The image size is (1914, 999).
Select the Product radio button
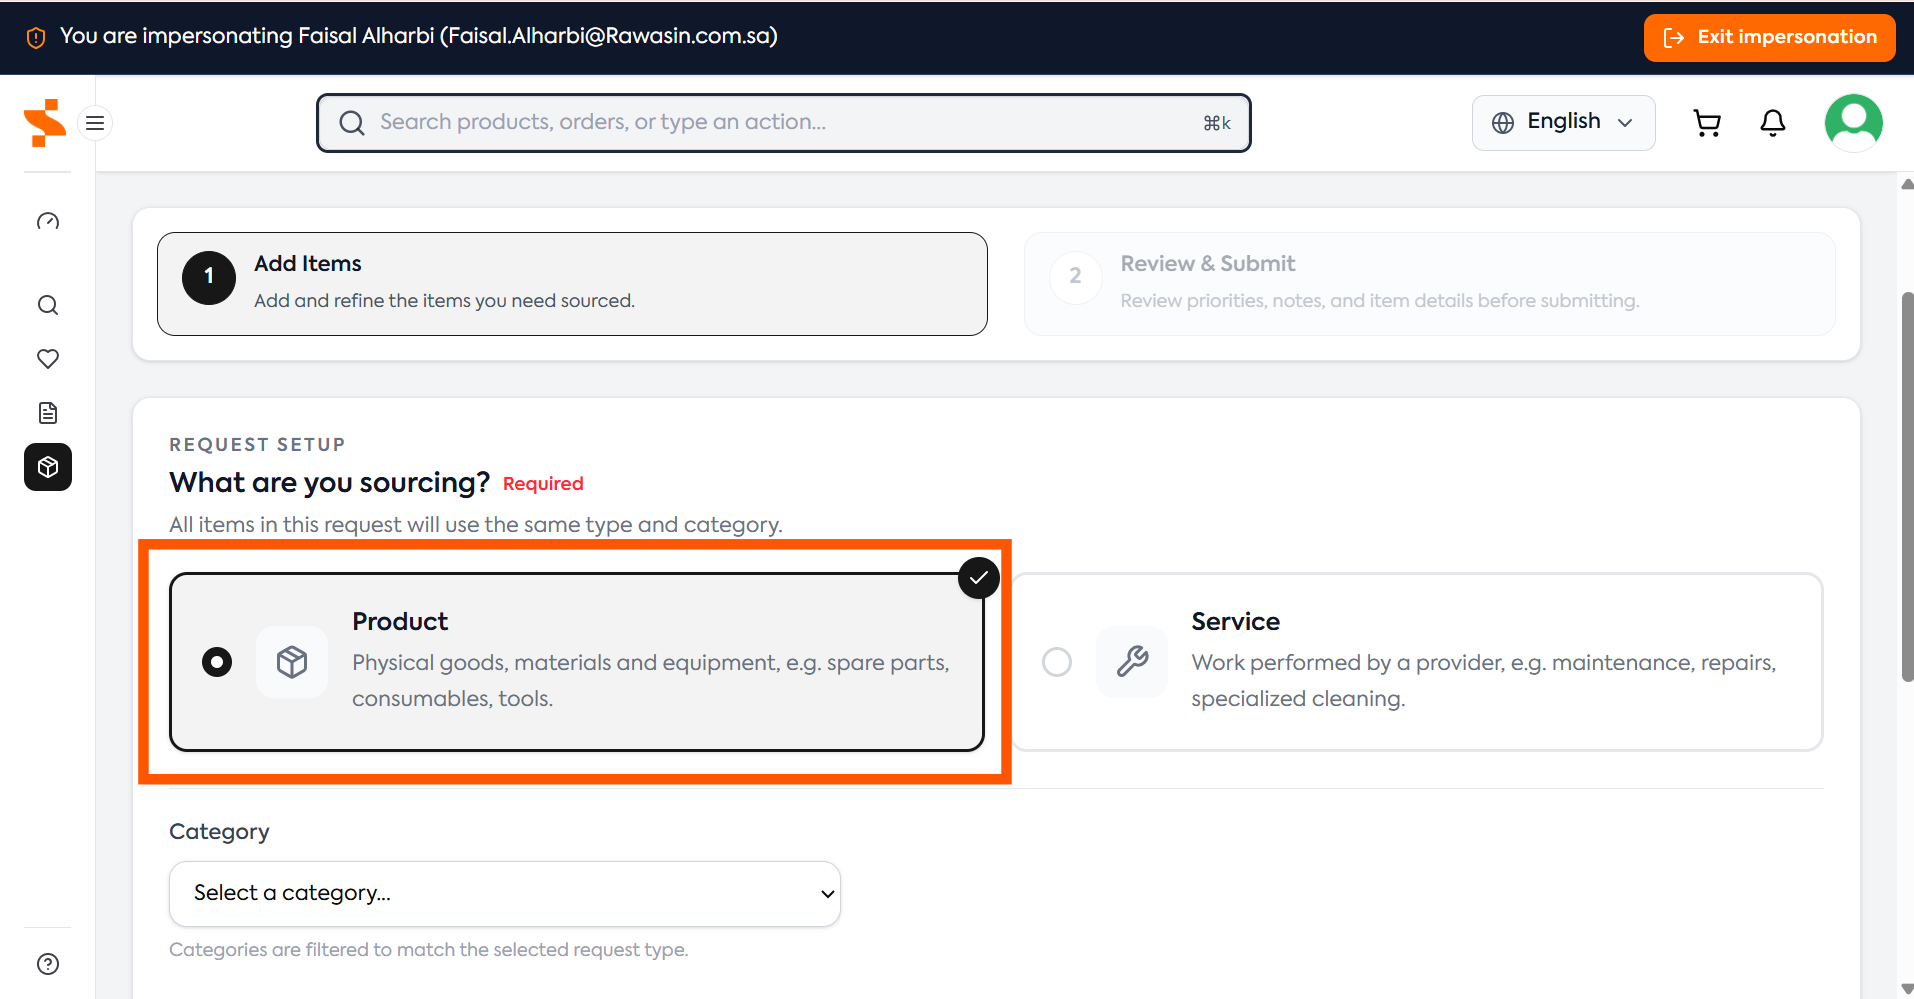[217, 662]
